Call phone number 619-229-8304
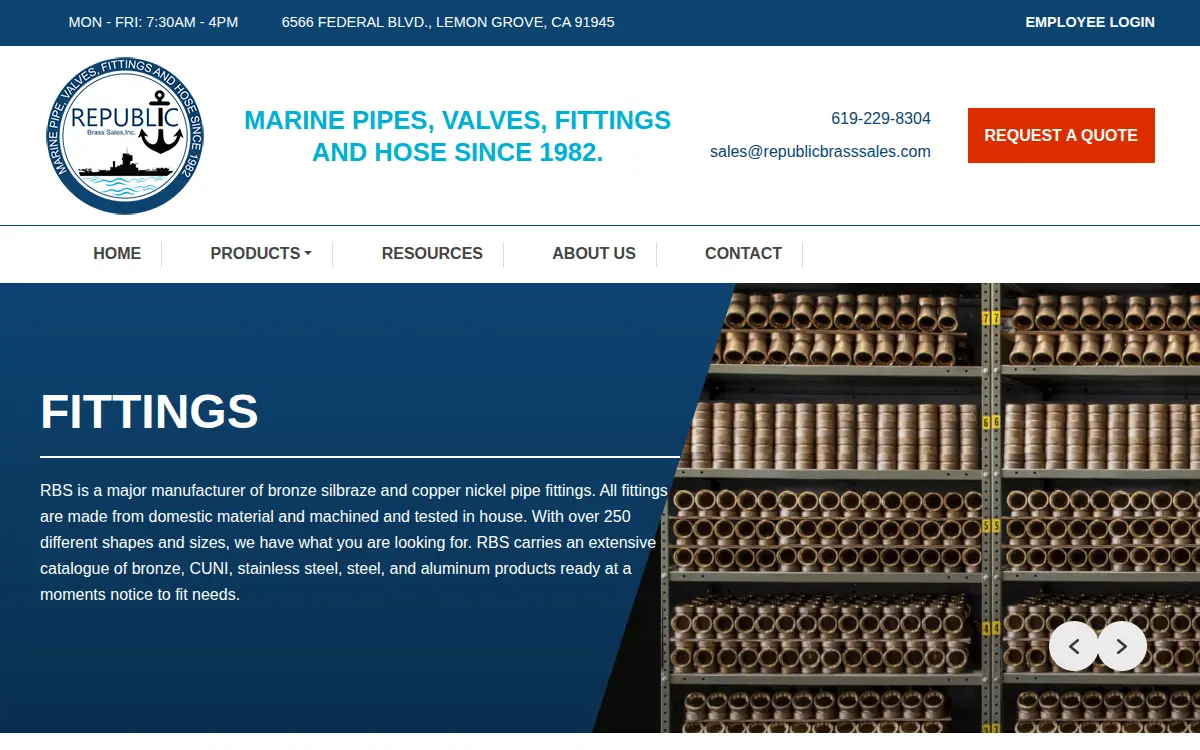1200x750 pixels. [881, 118]
